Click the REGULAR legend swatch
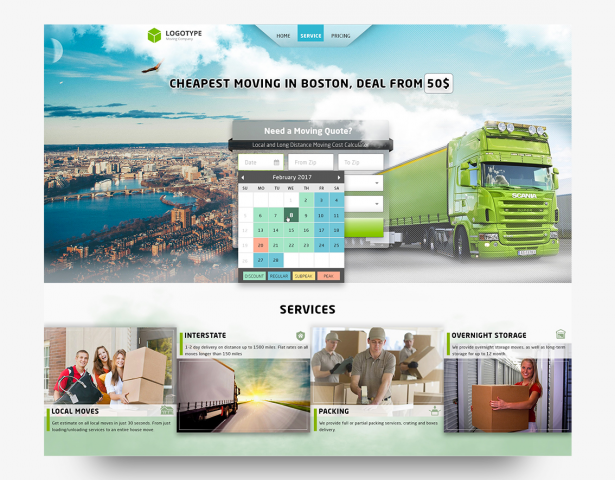The width and height of the screenshot is (615, 480). pos(279,276)
